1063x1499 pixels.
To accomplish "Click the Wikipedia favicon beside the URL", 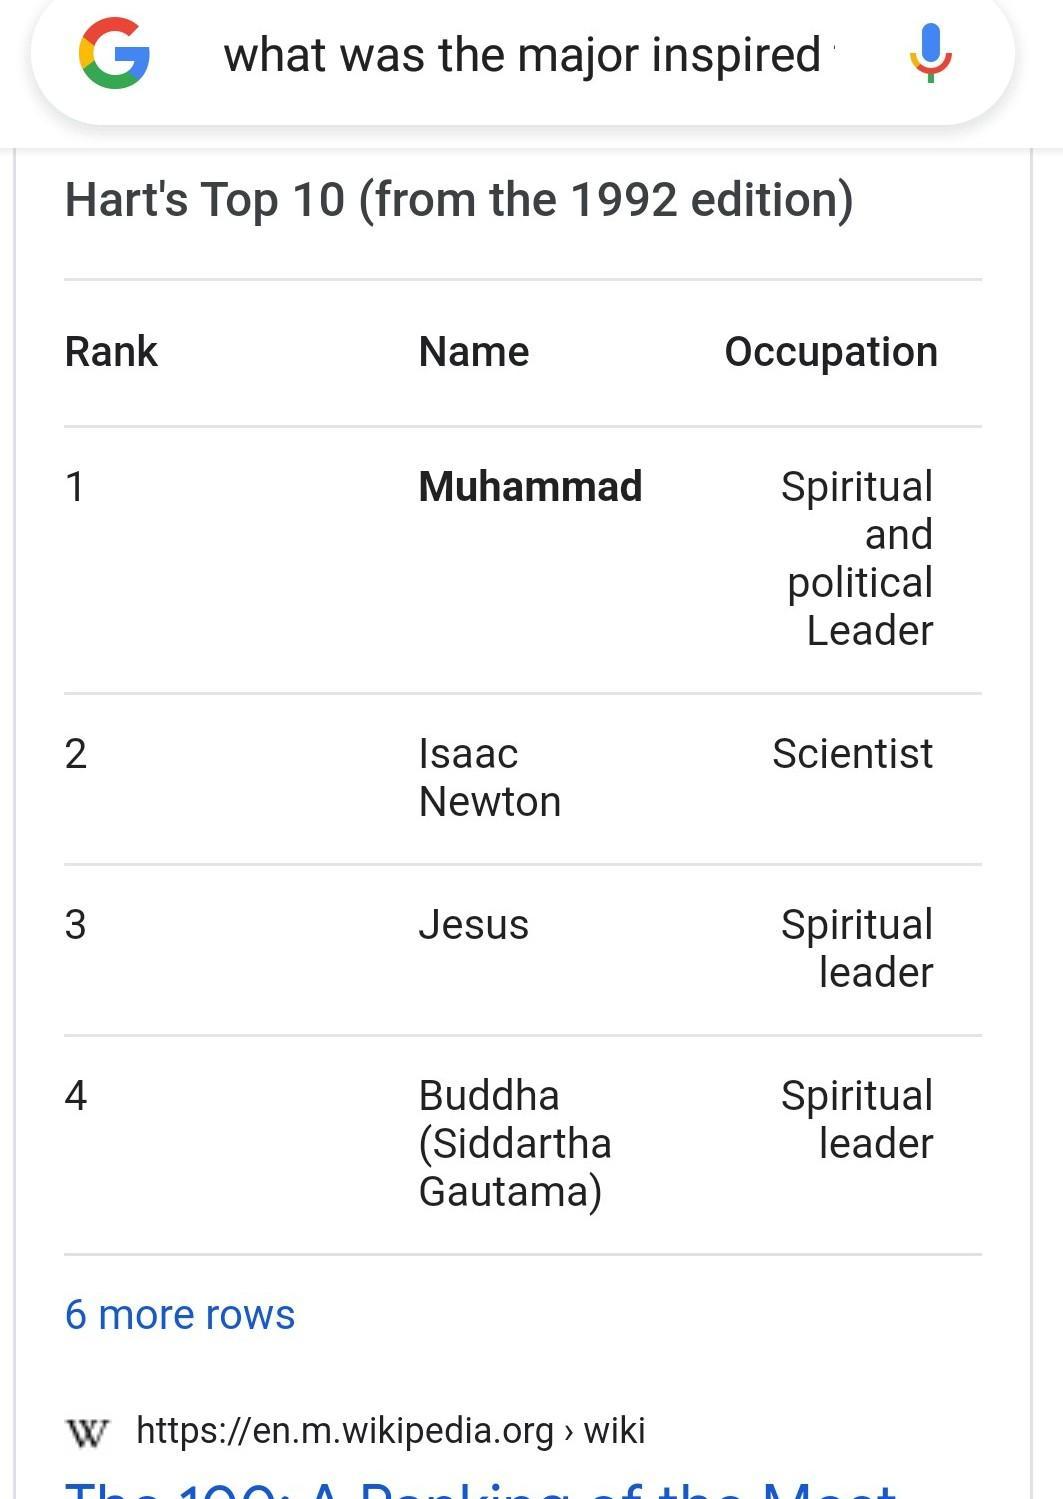I will coord(87,1432).
